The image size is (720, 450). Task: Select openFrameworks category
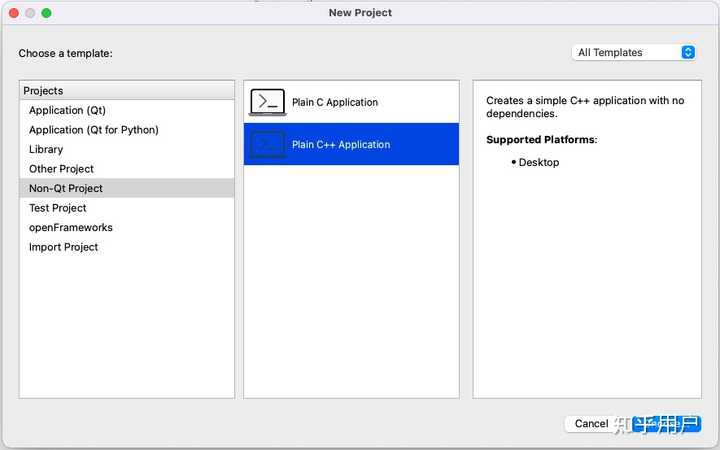pos(127,227)
